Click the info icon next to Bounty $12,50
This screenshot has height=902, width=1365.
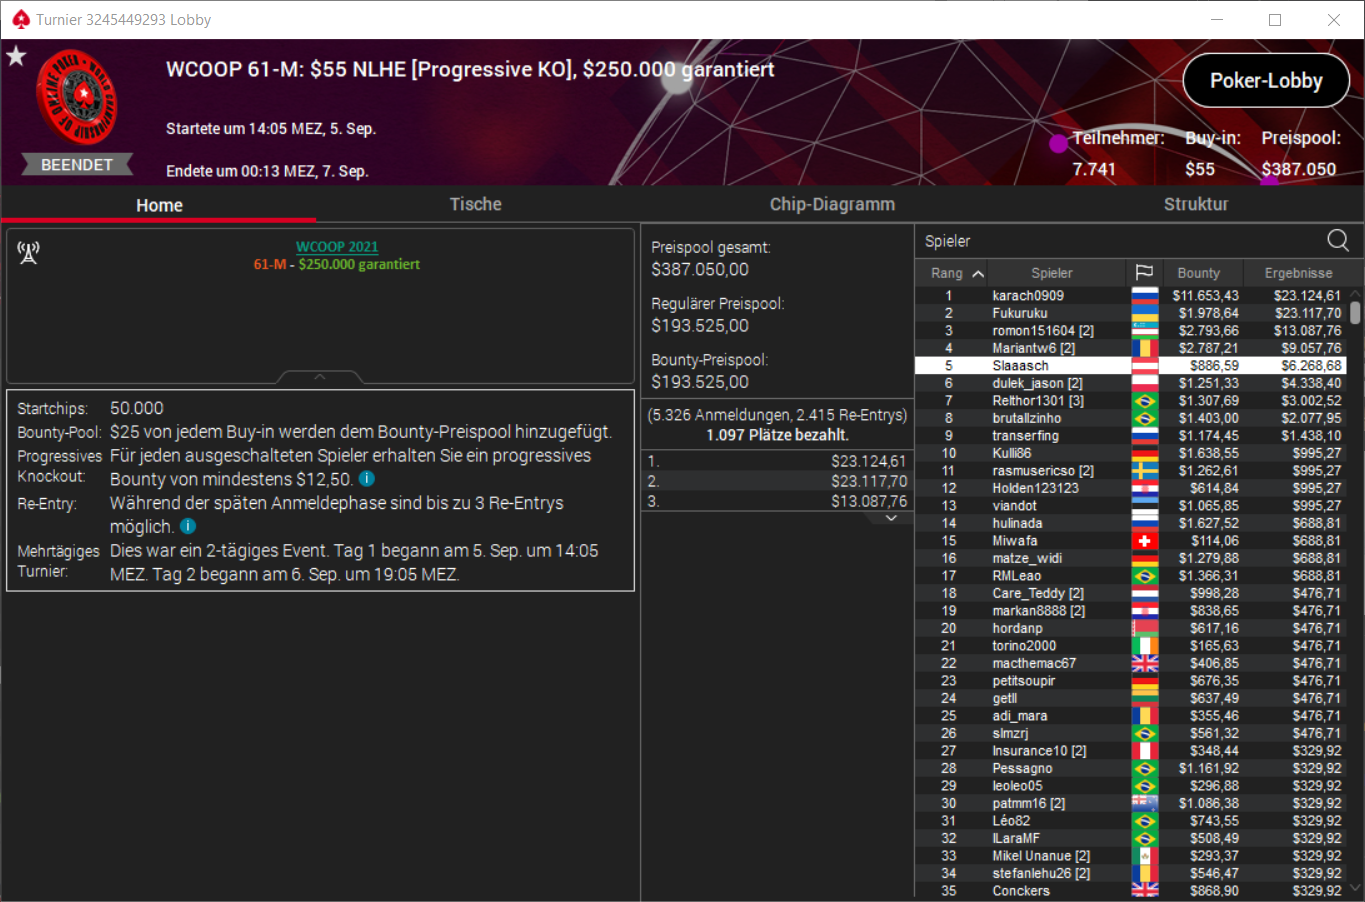(x=367, y=479)
